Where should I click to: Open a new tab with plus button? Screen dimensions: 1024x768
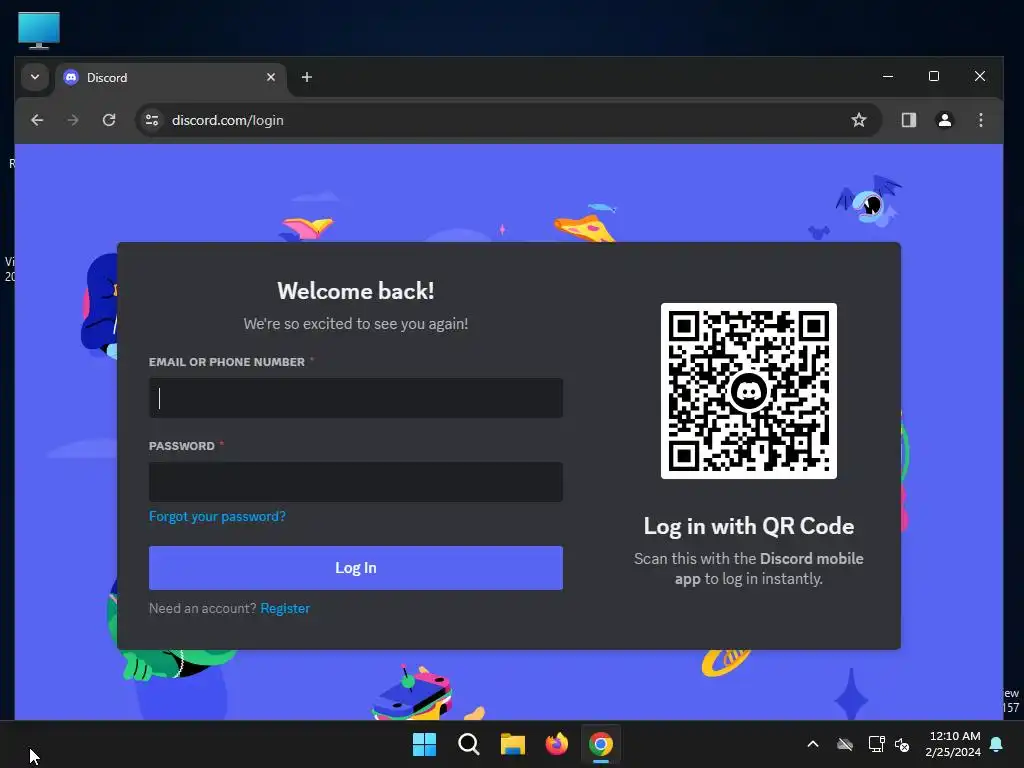click(x=306, y=77)
